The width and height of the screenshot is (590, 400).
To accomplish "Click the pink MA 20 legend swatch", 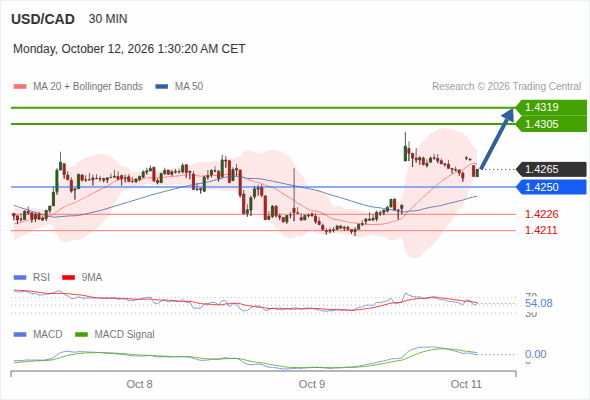I will tap(20, 87).
